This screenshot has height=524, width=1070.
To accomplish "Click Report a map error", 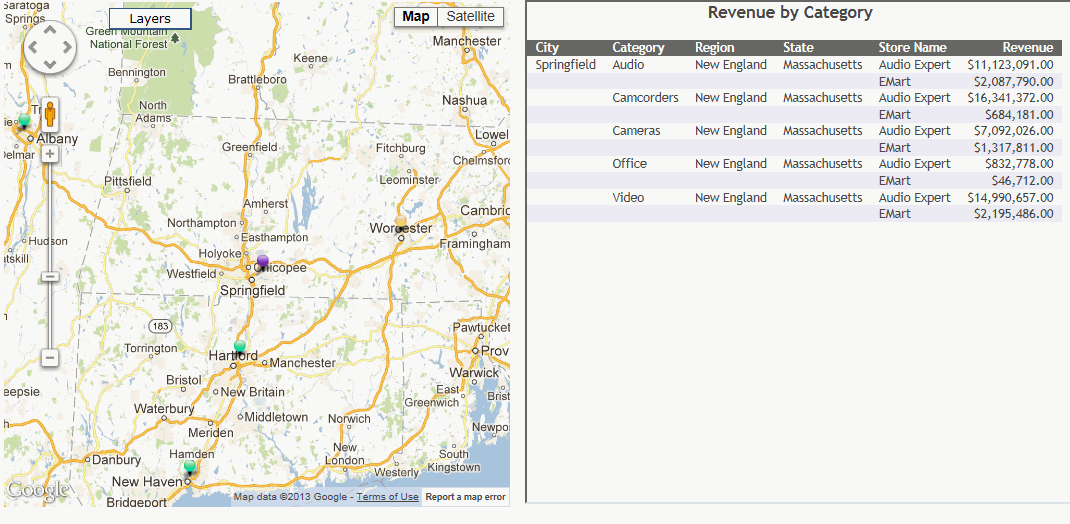I will tap(465, 497).
